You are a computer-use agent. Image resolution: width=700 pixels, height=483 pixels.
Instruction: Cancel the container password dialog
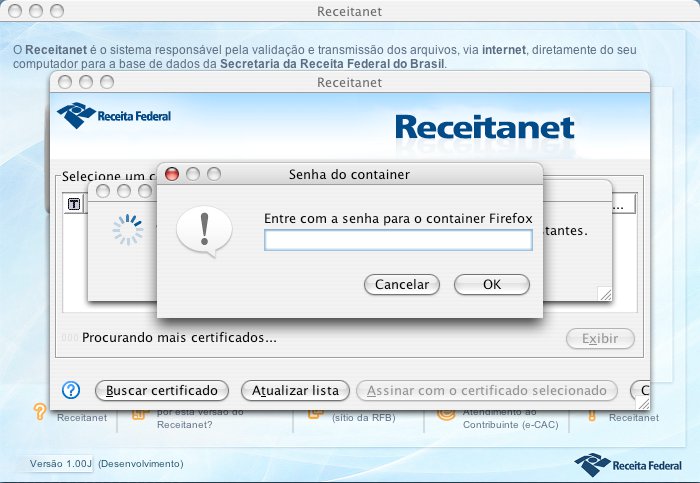(402, 284)
